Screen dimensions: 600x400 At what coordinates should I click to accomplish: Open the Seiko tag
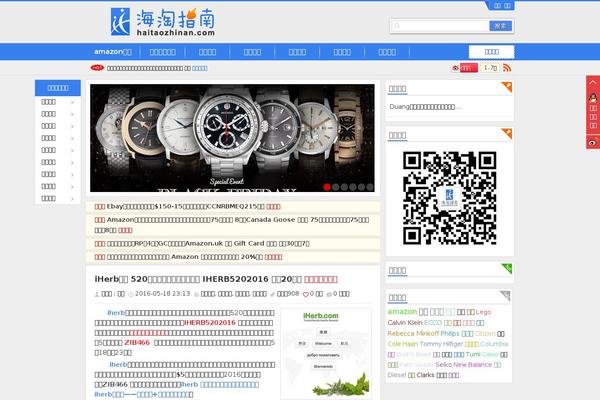coord(443,365)
